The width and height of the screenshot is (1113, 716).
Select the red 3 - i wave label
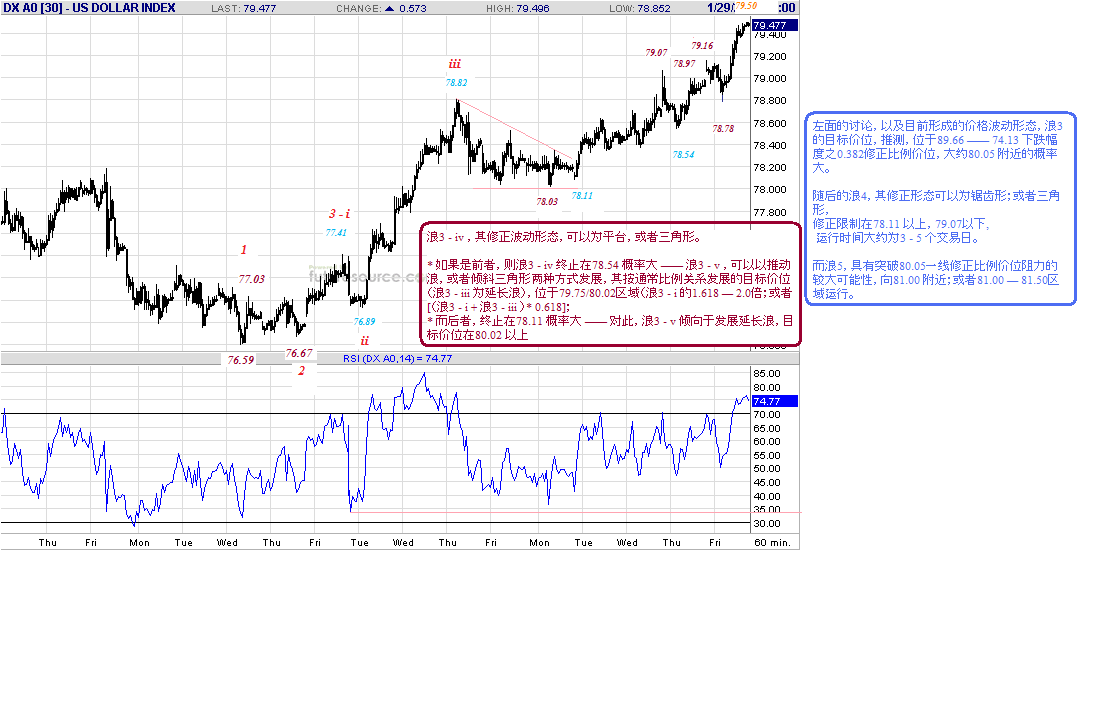pyautogui.click(x=339, y=214)
